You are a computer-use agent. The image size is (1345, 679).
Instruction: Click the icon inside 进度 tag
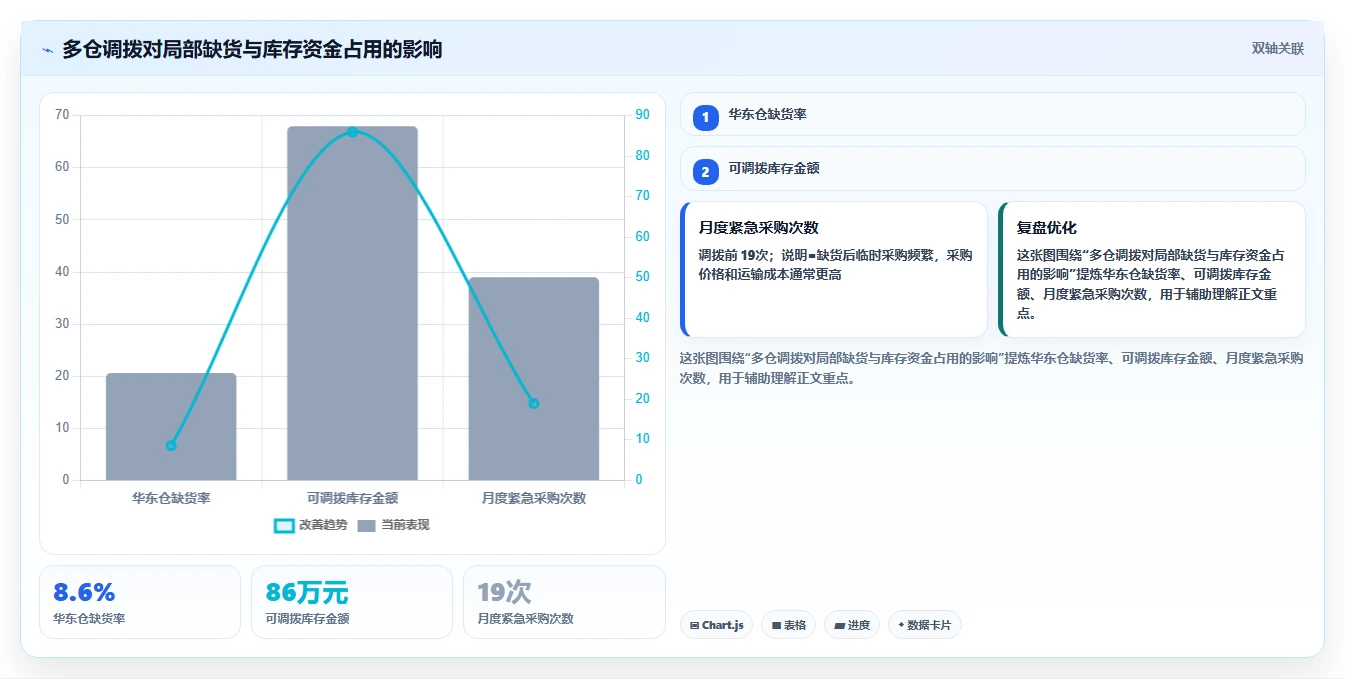[839, 625]
